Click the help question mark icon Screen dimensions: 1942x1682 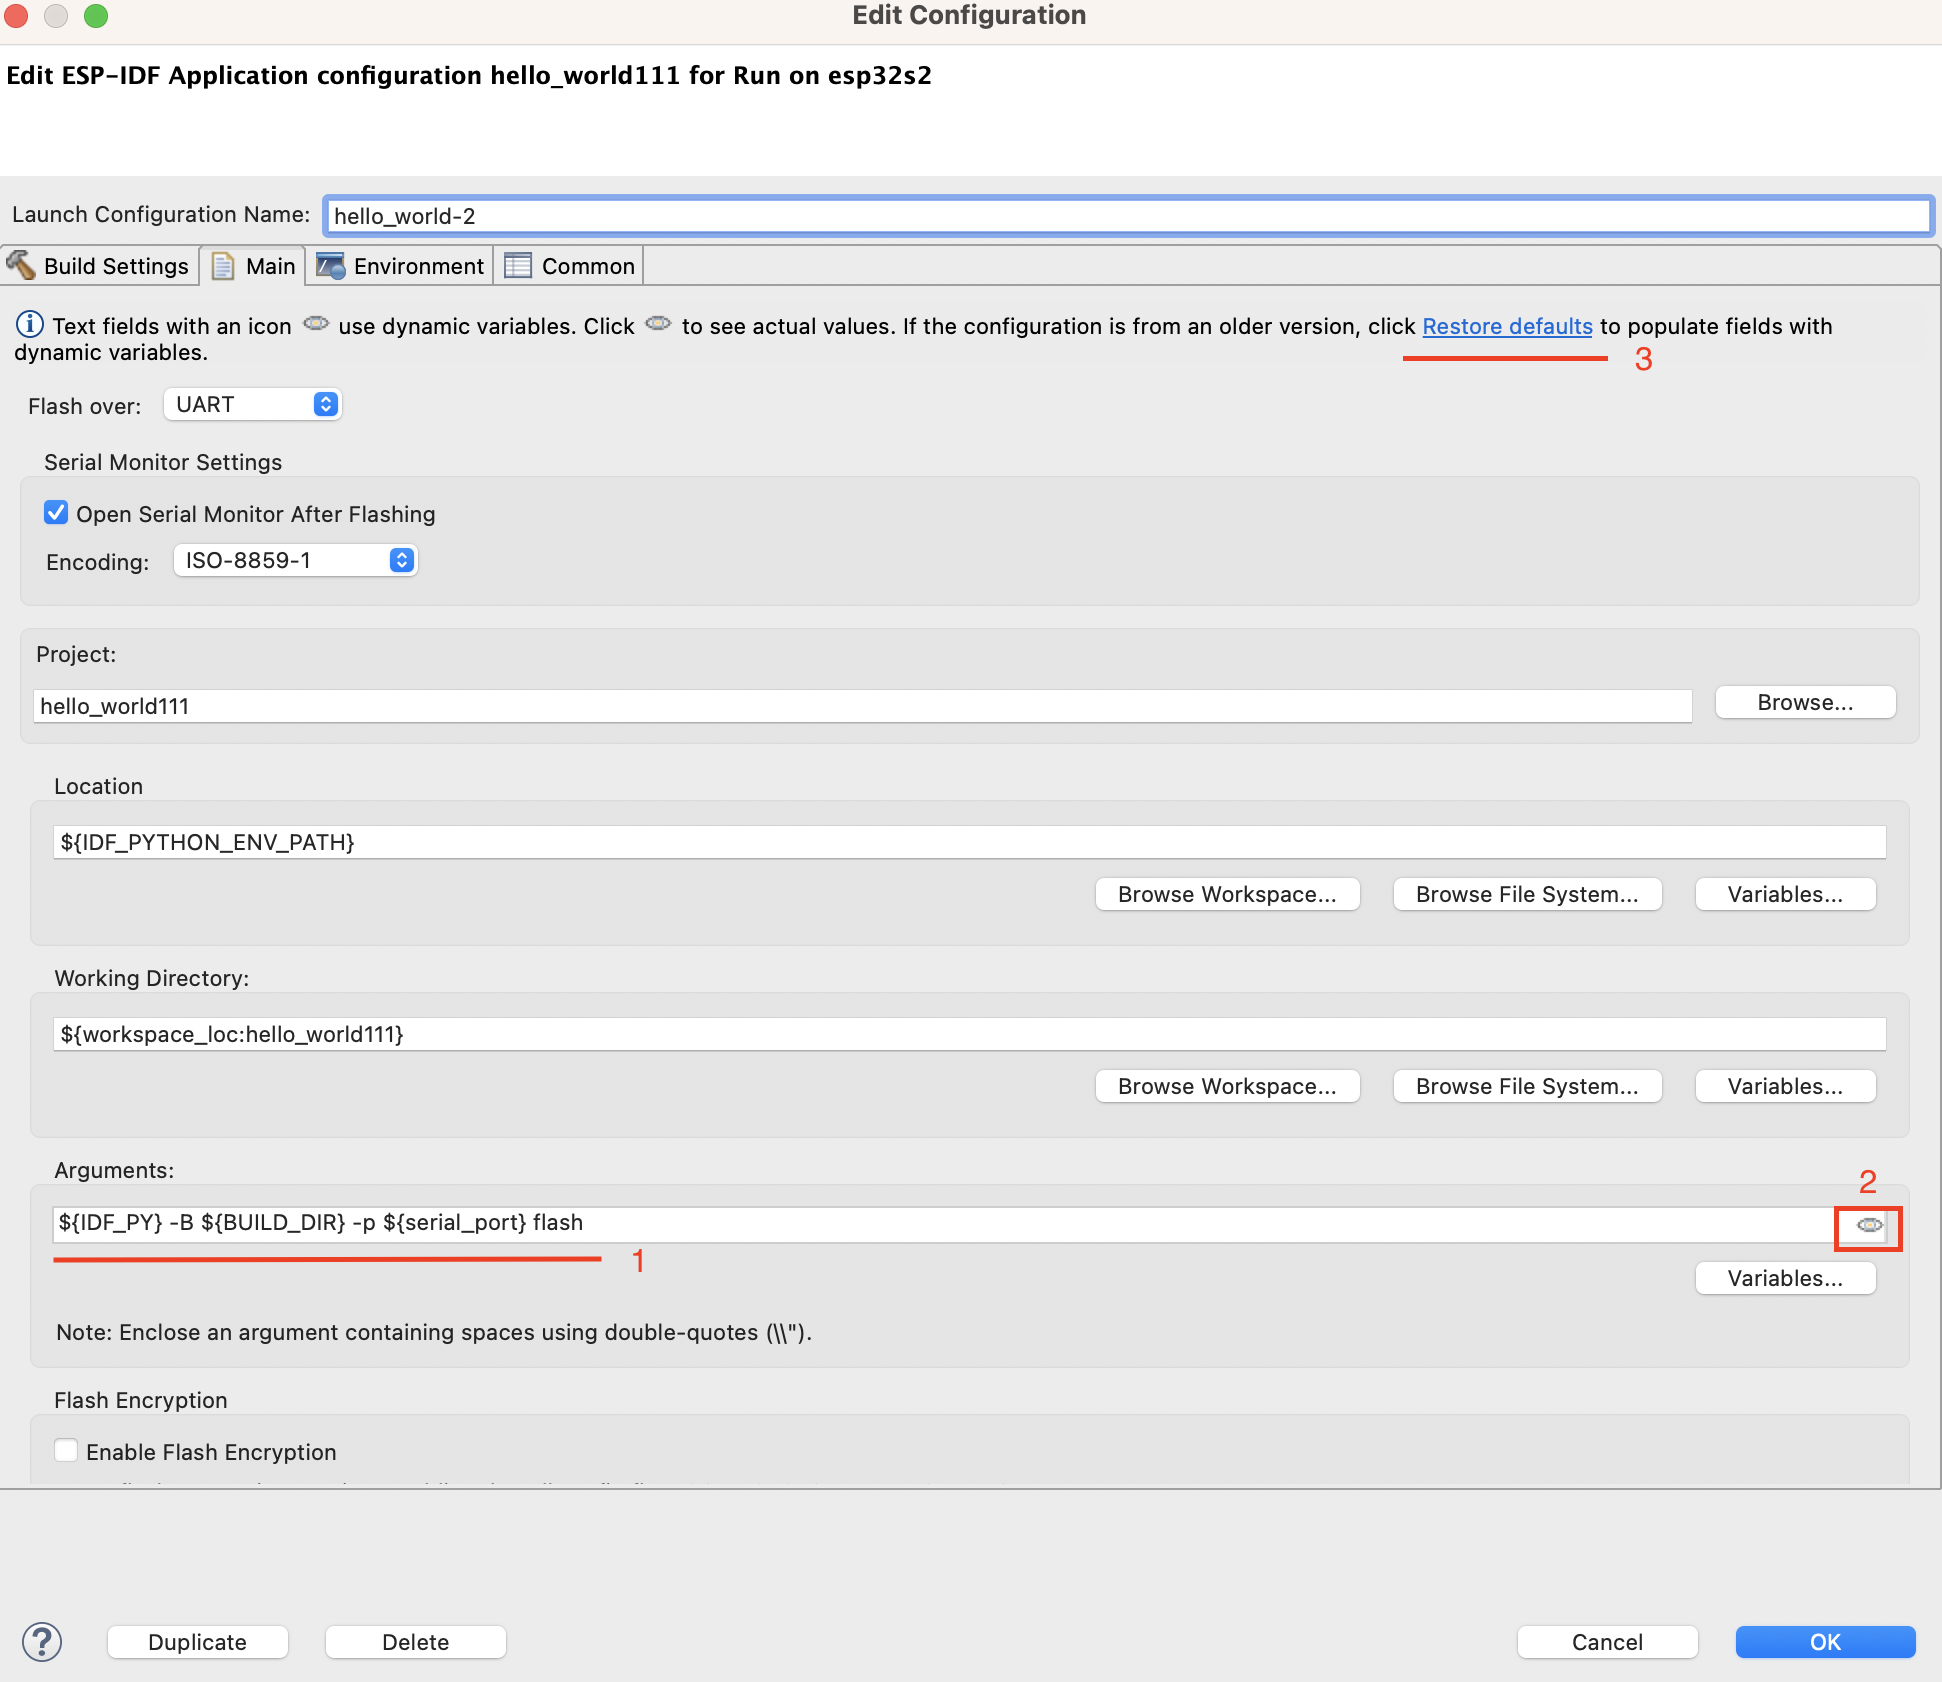click(x=42, y=1641)
